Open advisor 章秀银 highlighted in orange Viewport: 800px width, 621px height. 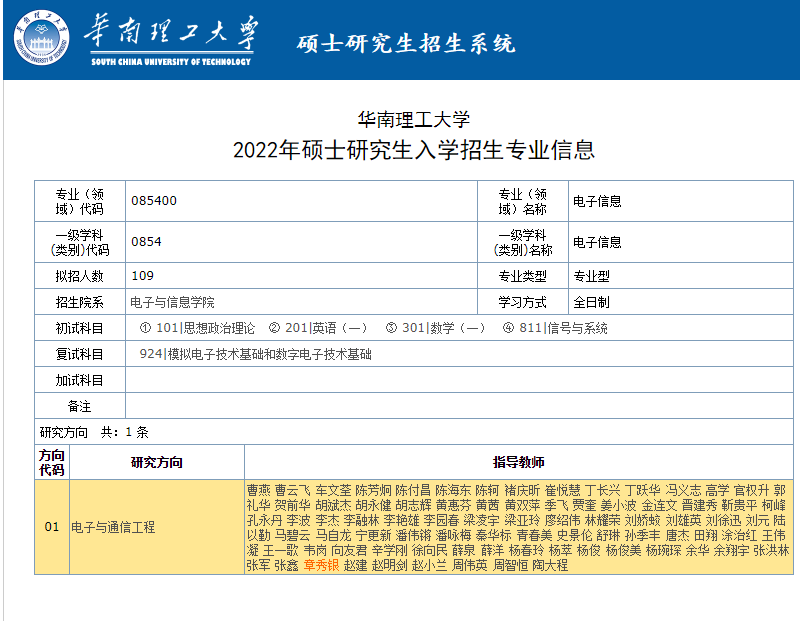[321, 565]
